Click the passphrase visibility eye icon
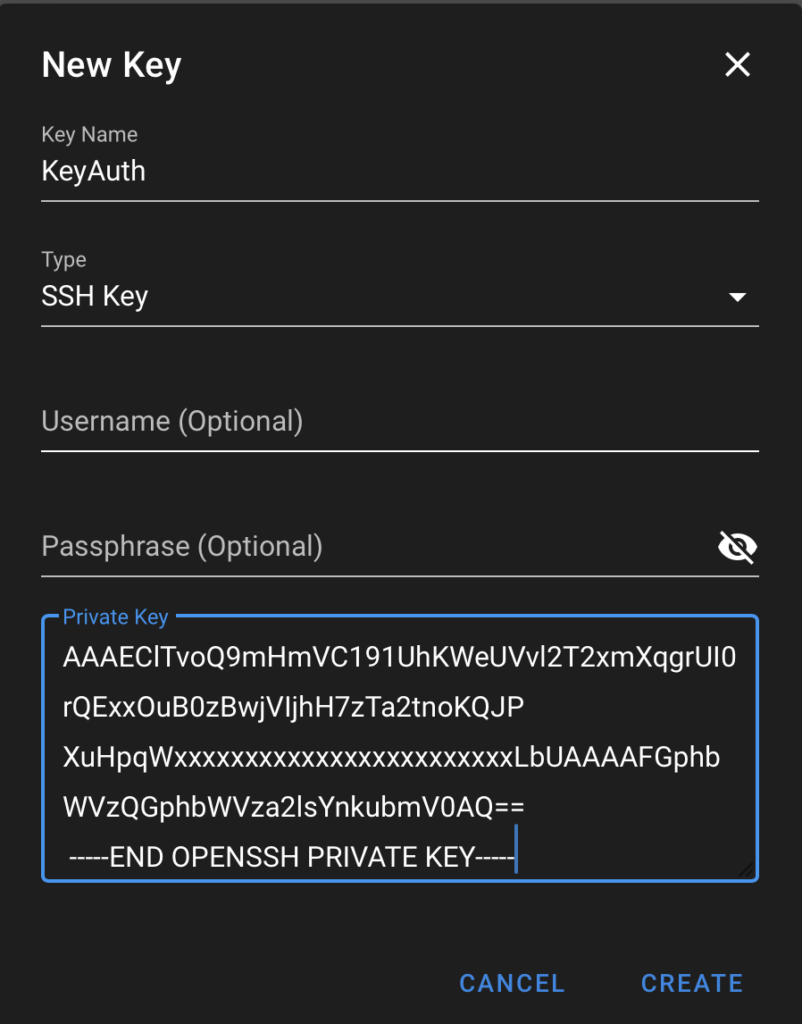Image resolution: width=802 pixels, height=1024 pixels. click(737, 546)
